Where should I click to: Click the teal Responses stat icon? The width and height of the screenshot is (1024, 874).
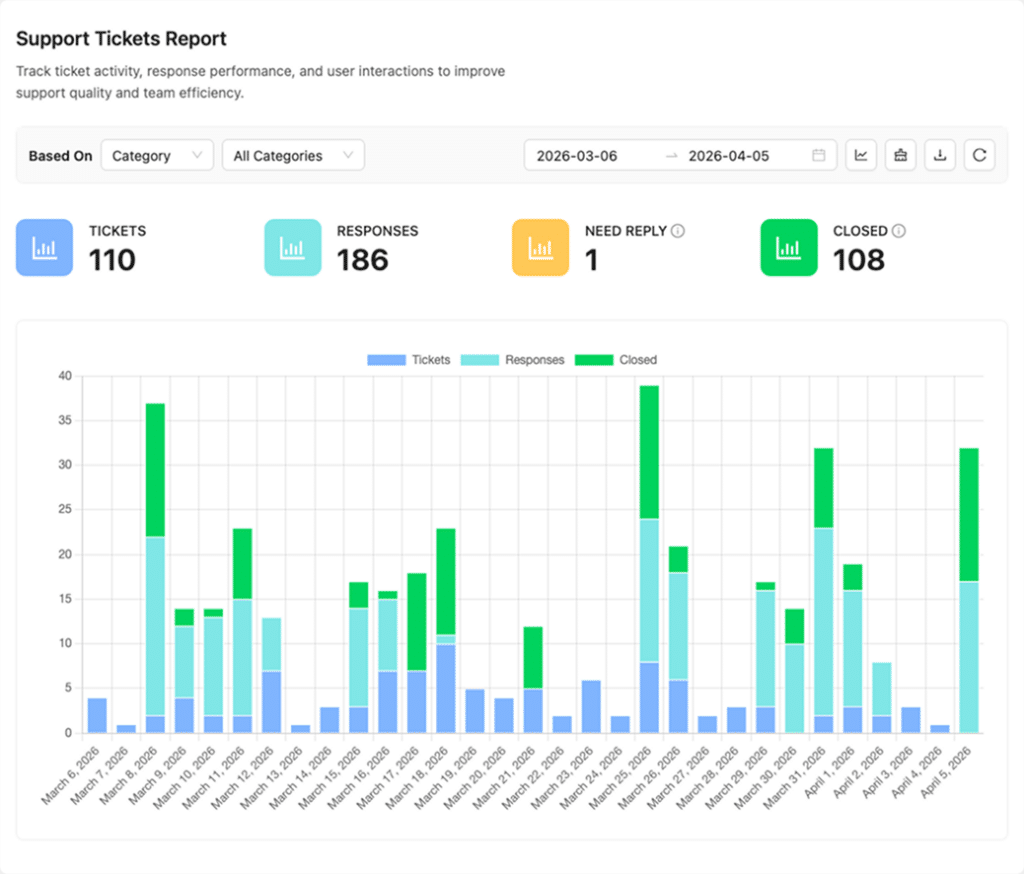292,247
